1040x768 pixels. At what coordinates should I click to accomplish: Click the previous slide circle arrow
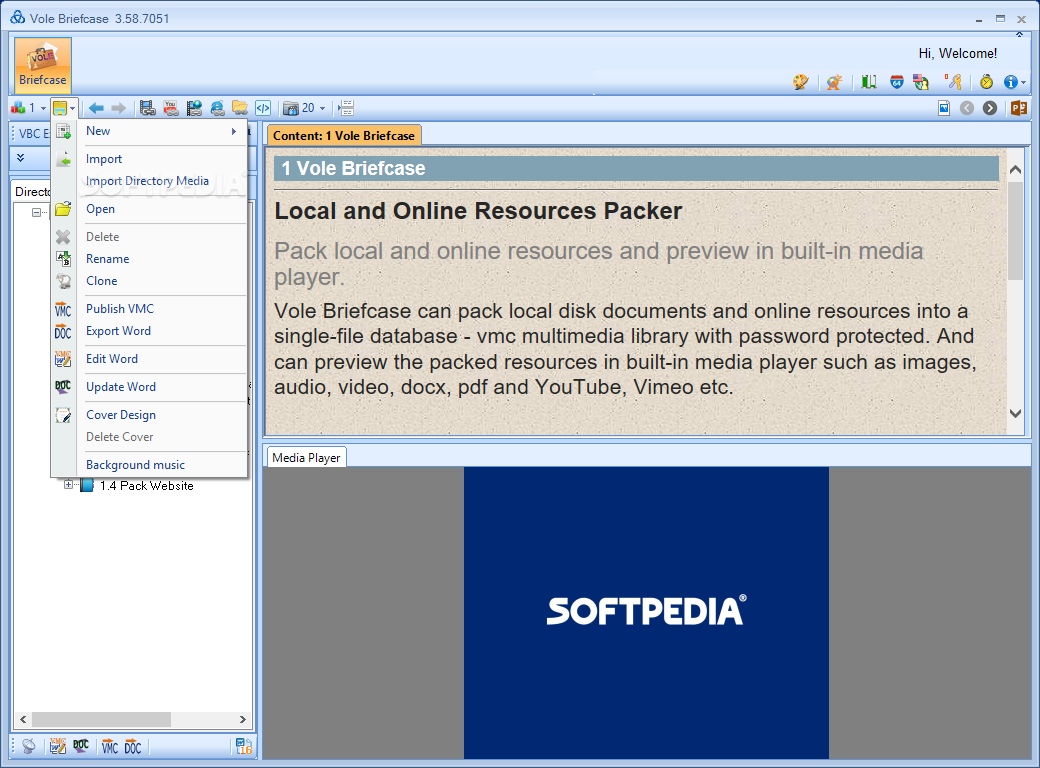tap(967, 108)
